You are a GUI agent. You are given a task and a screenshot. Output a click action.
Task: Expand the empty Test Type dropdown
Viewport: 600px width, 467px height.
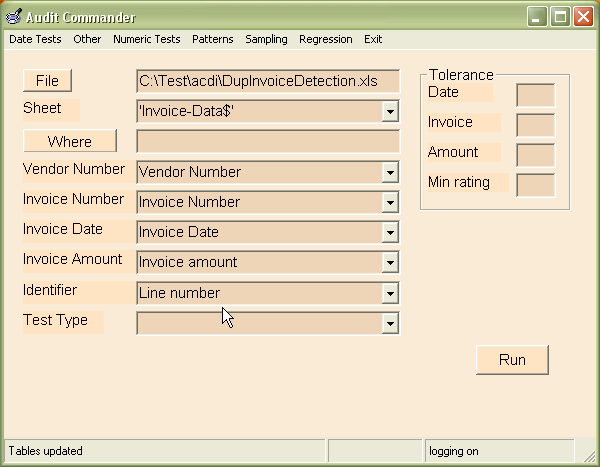(x=390, y=323)
